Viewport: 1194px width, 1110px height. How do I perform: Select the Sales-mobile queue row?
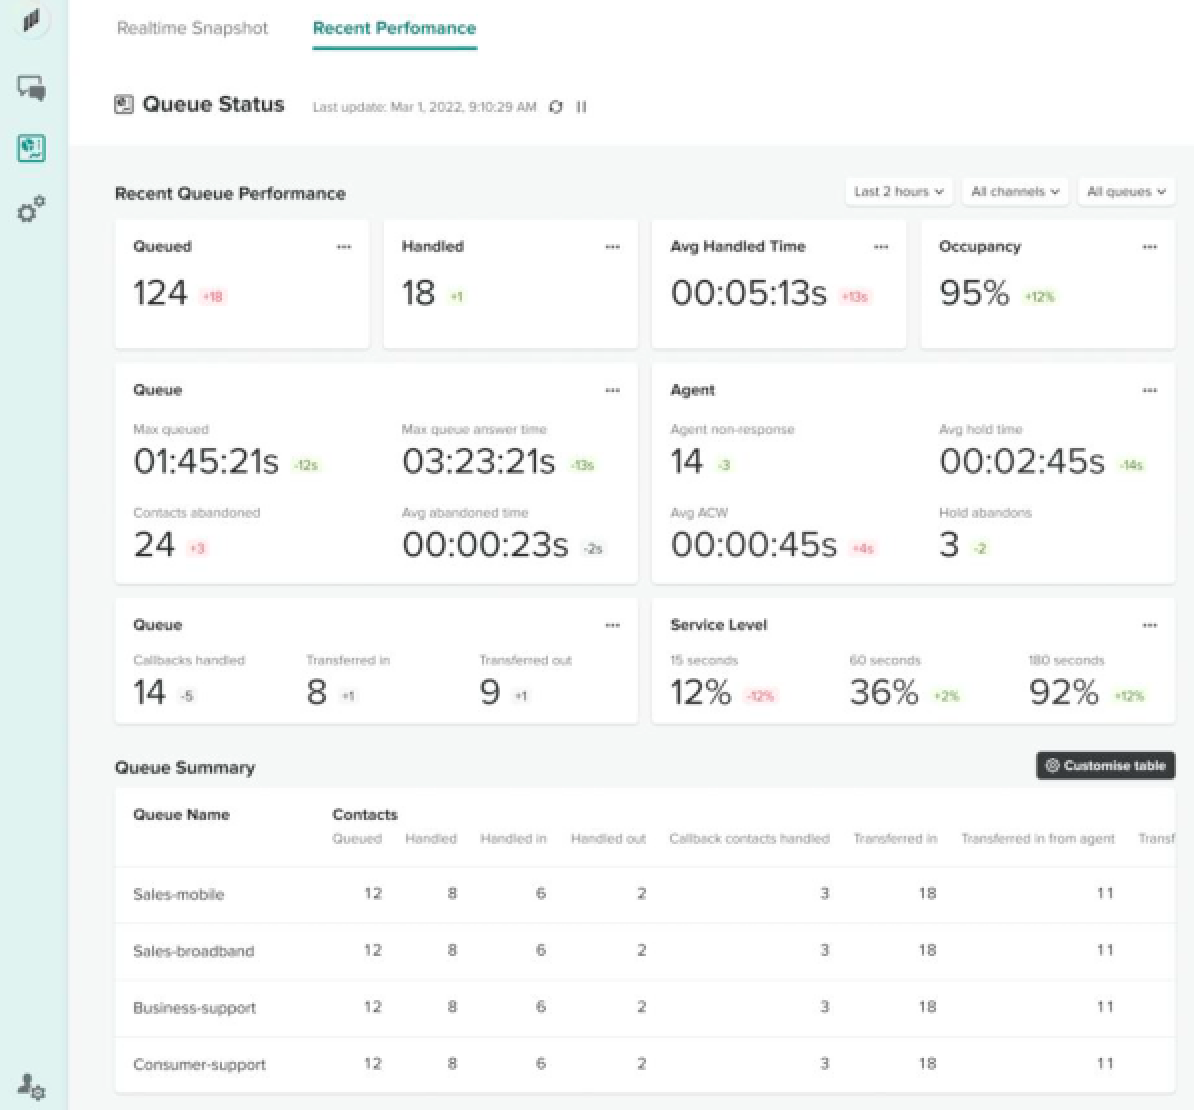pyautogui.click(x=179, y=895)
